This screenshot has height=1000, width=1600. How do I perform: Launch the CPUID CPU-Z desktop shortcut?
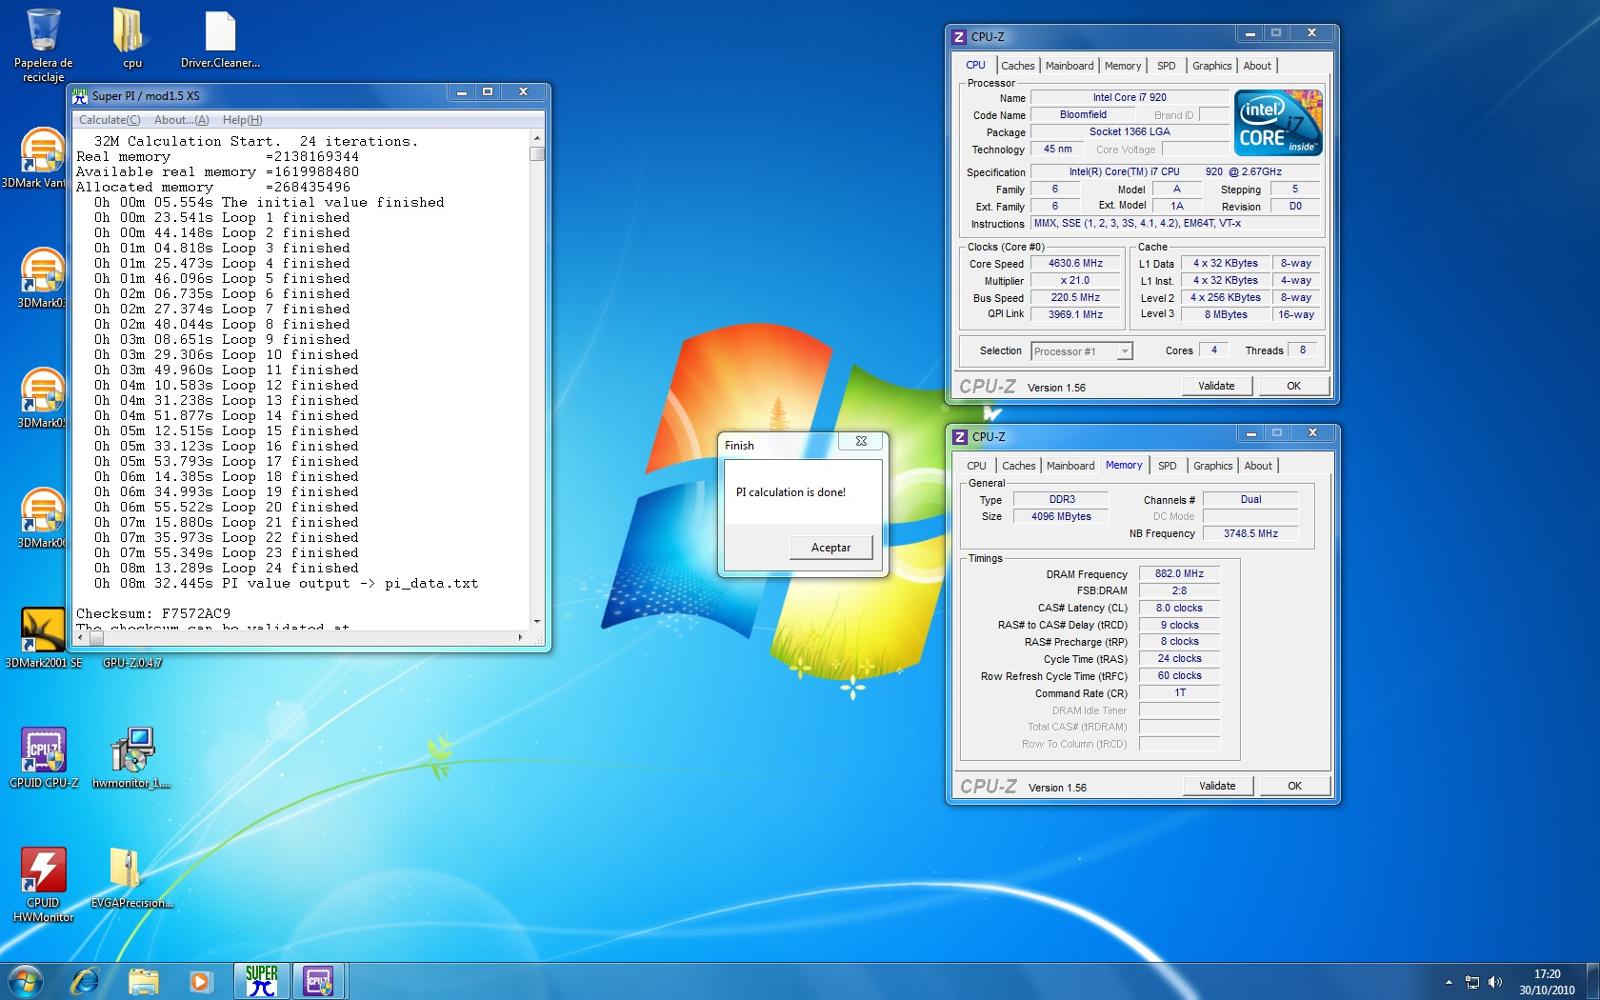coord(43,758)
